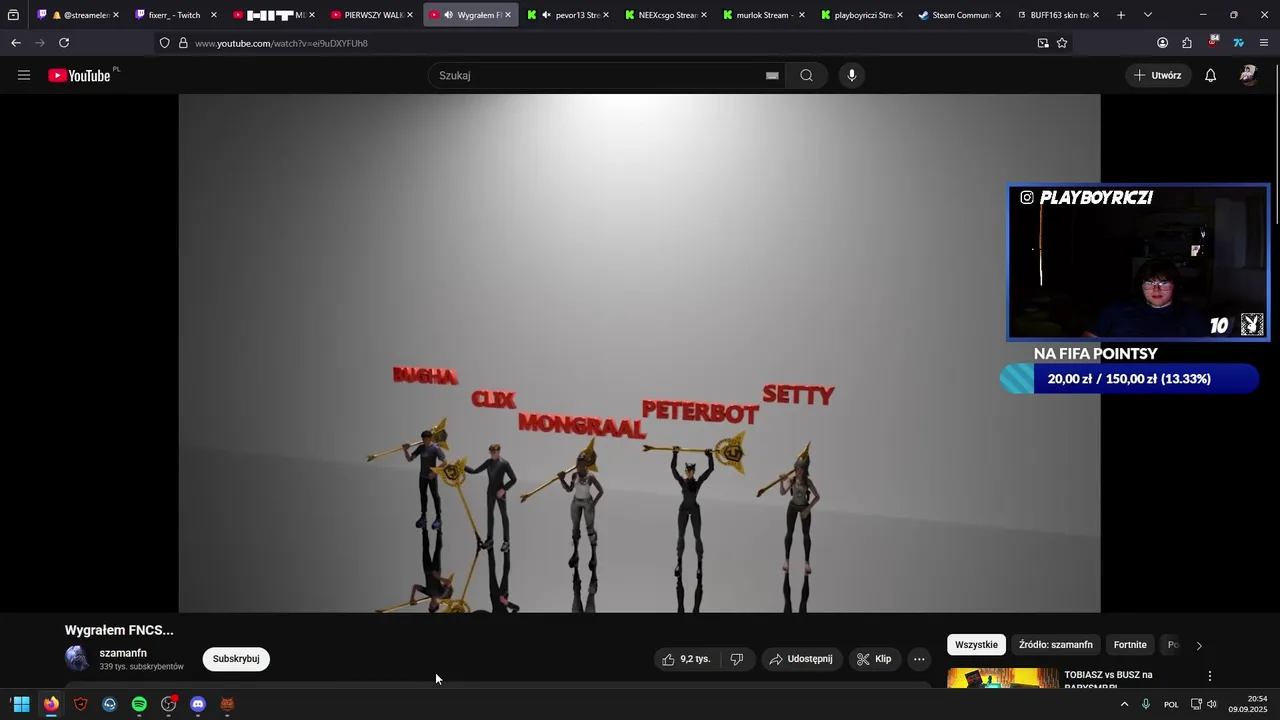
Task: Click the search magnifier button
Action: pos(806,75)
